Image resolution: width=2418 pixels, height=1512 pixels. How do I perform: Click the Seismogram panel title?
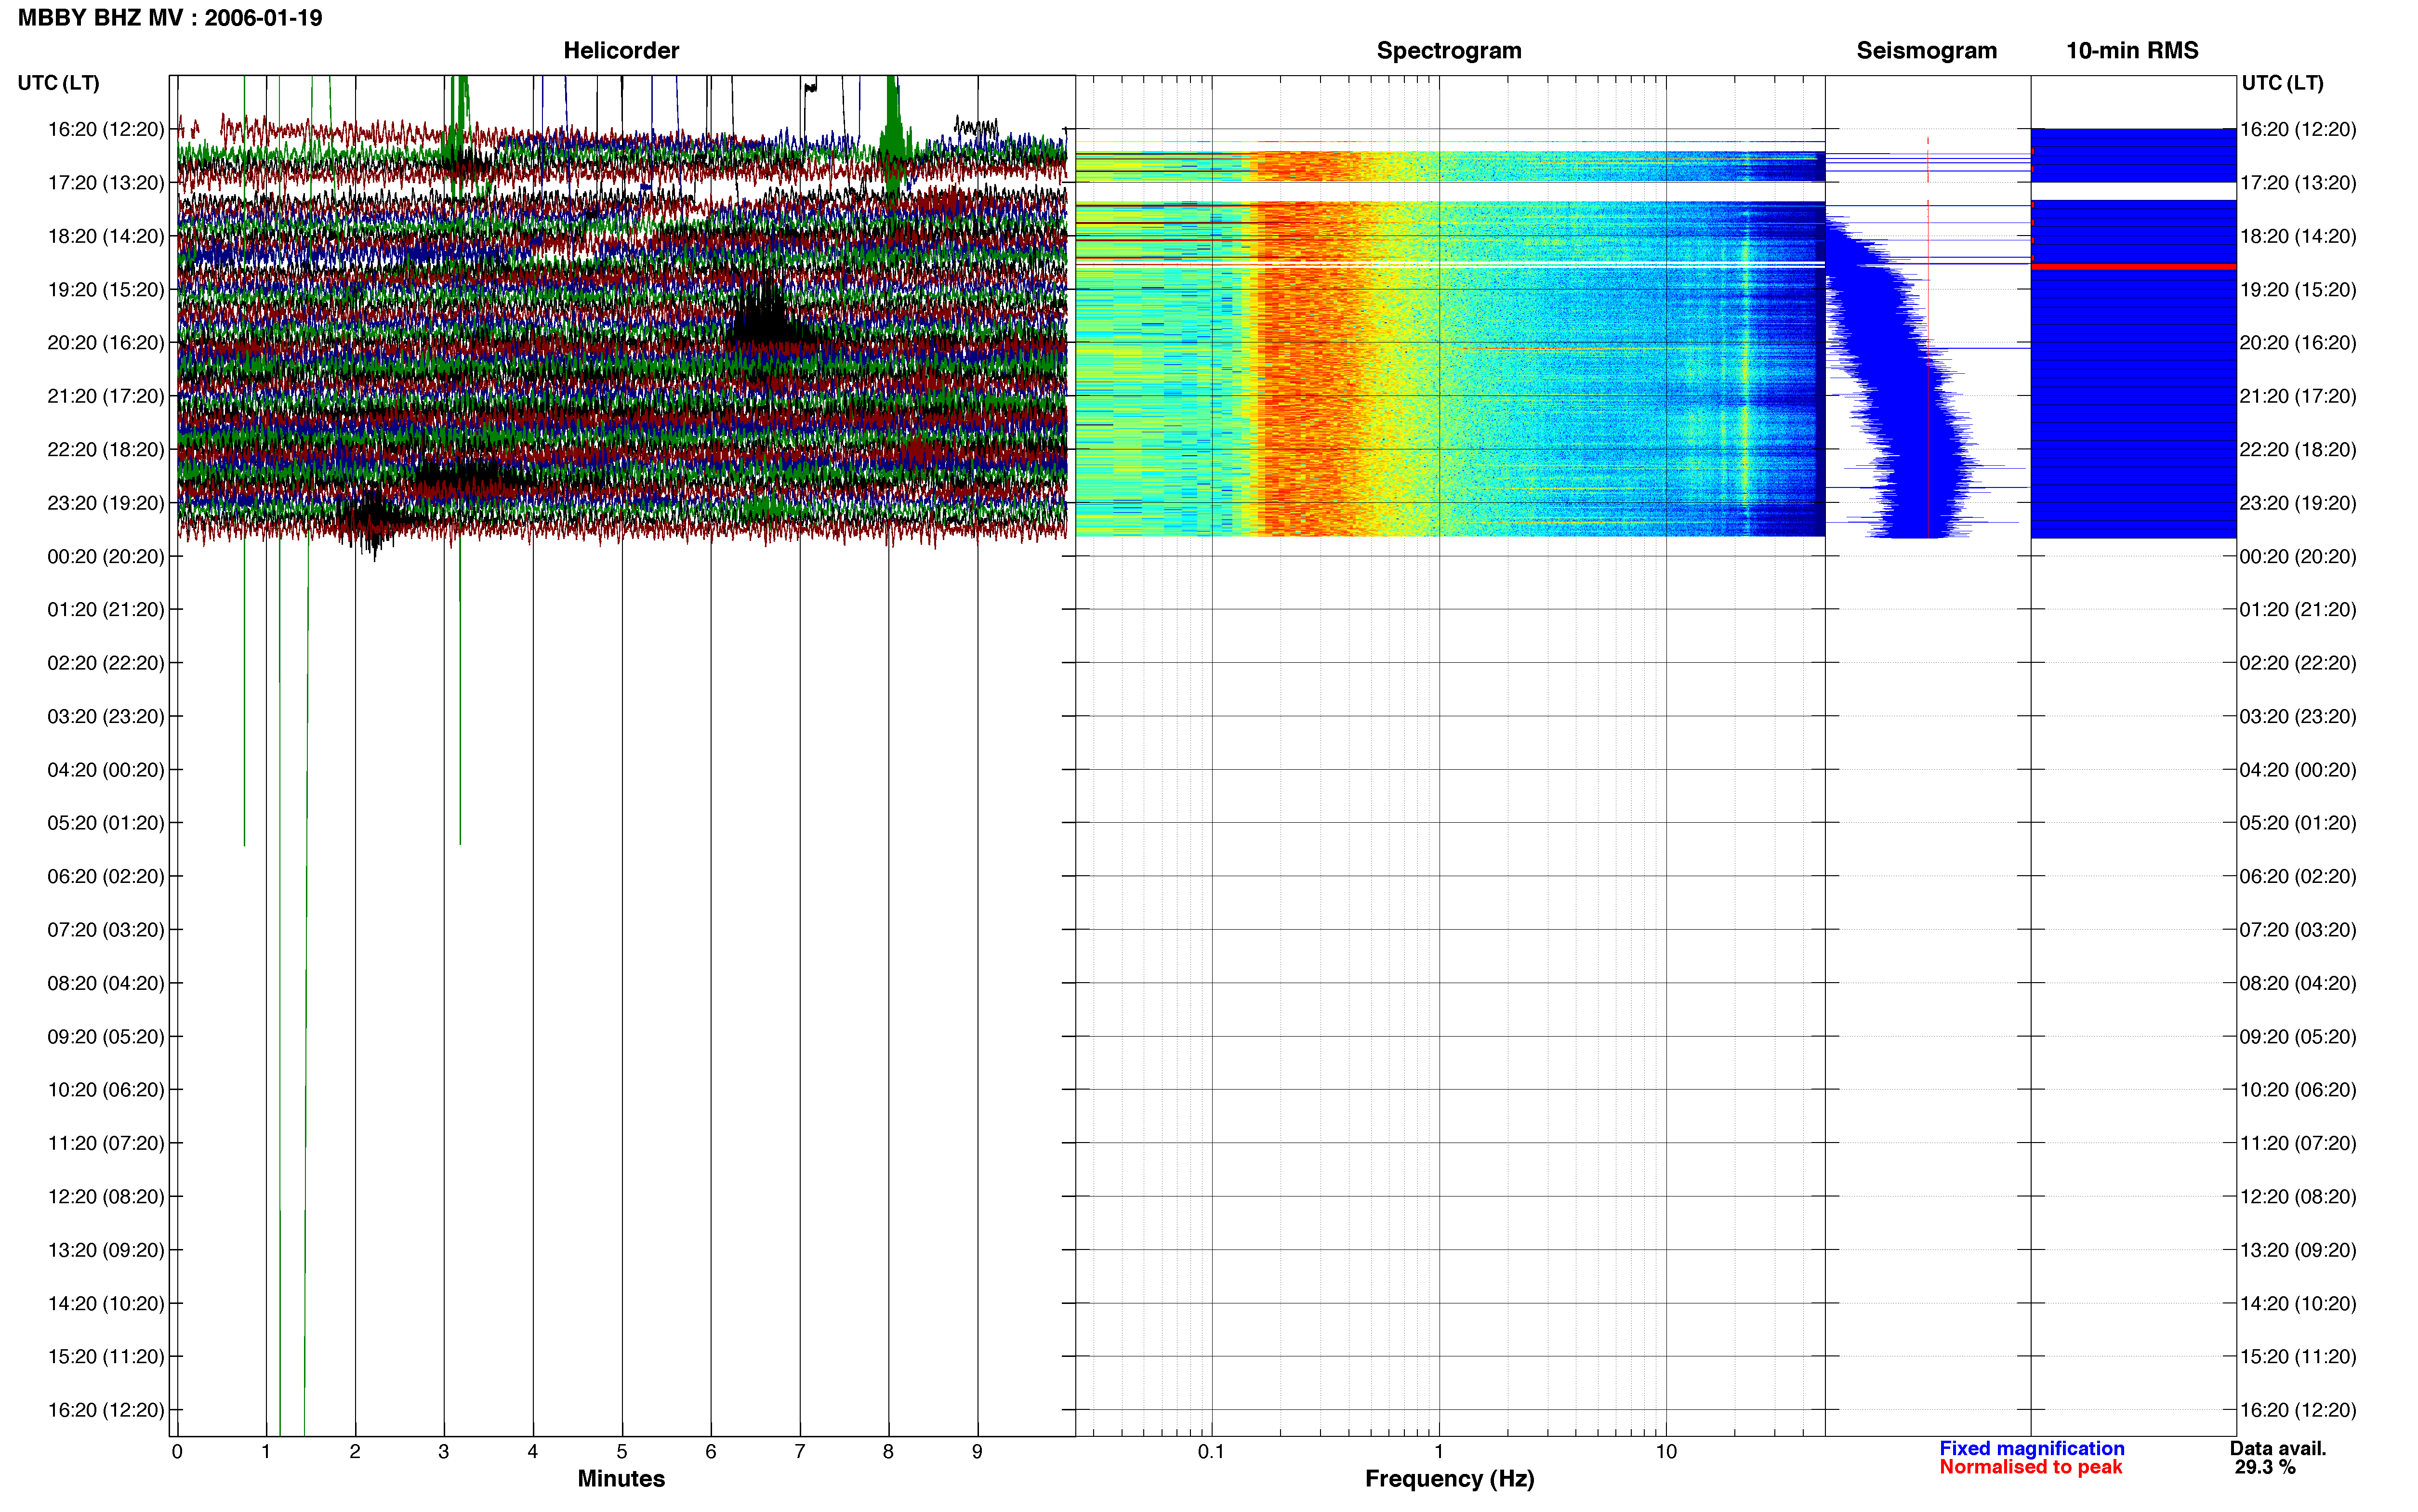(1926, 50)
